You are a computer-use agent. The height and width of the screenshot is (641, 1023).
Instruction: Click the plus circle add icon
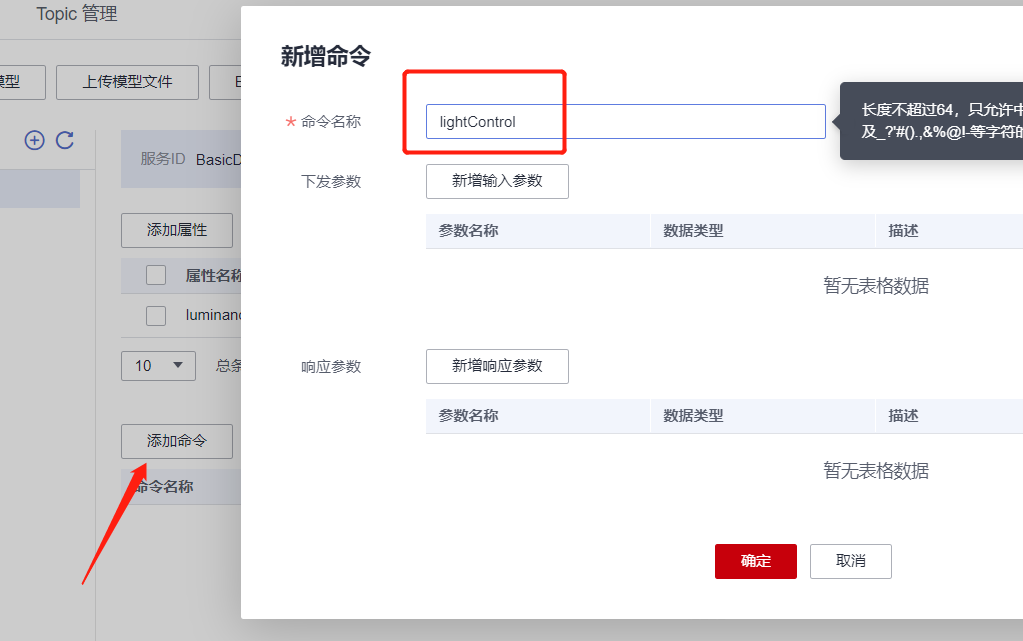tap(35, 141)
